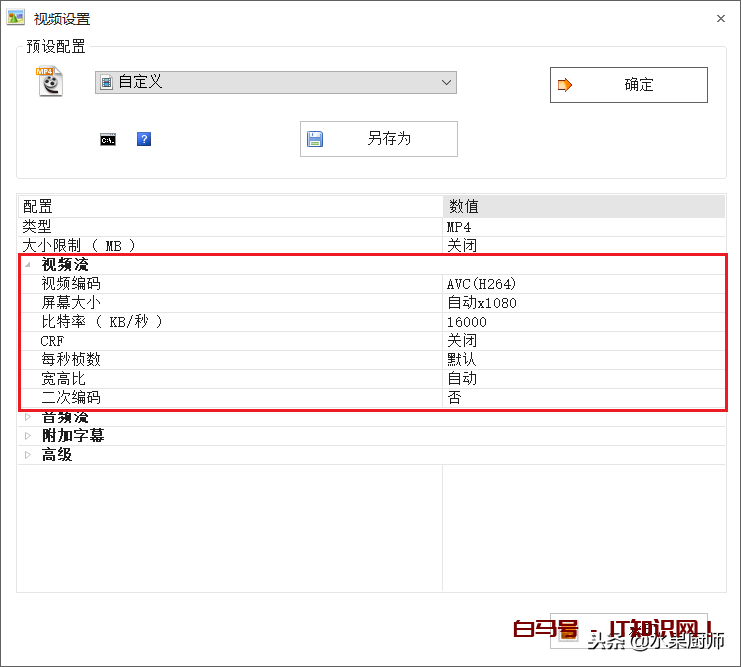Expand the 附加字幕 section
This screenshot has height=667, width=741.
tap(28, 436)
